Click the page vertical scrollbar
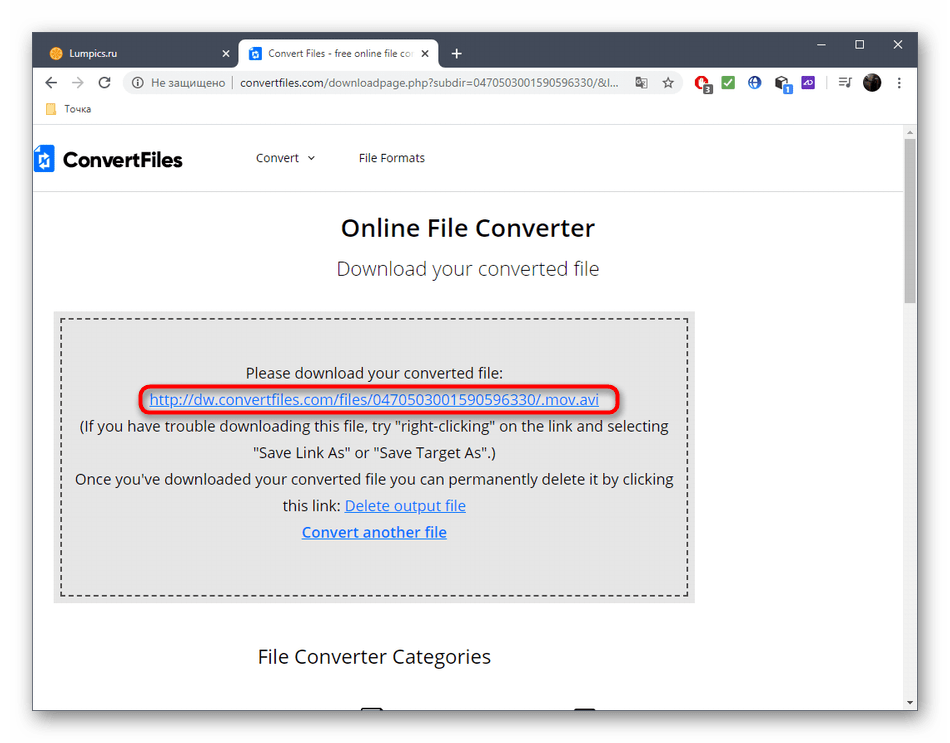Screen dimensions: 950x743 coord(910,220)
